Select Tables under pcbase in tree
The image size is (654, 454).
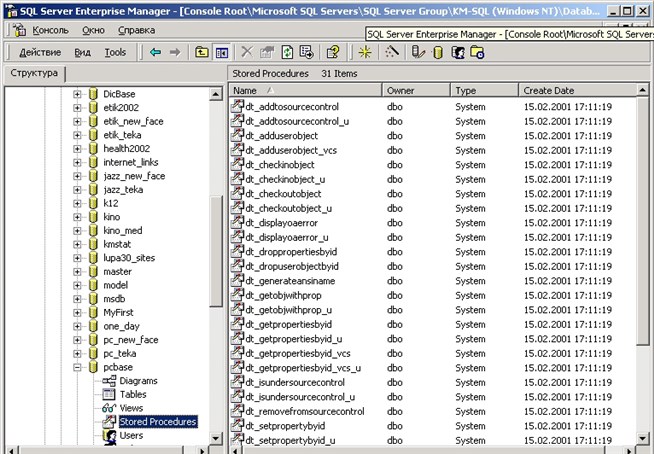pos(132,394)
